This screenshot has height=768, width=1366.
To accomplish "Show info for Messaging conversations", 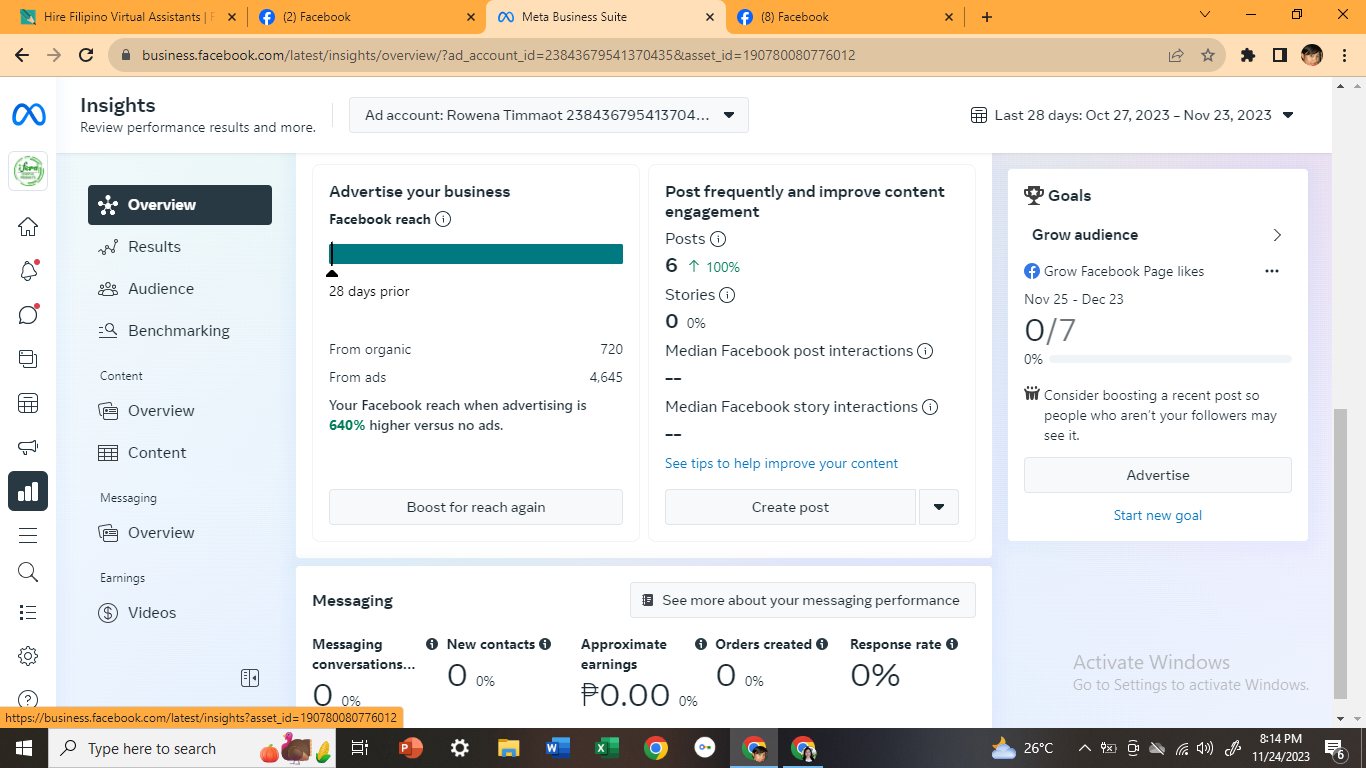I will (432, 645).
